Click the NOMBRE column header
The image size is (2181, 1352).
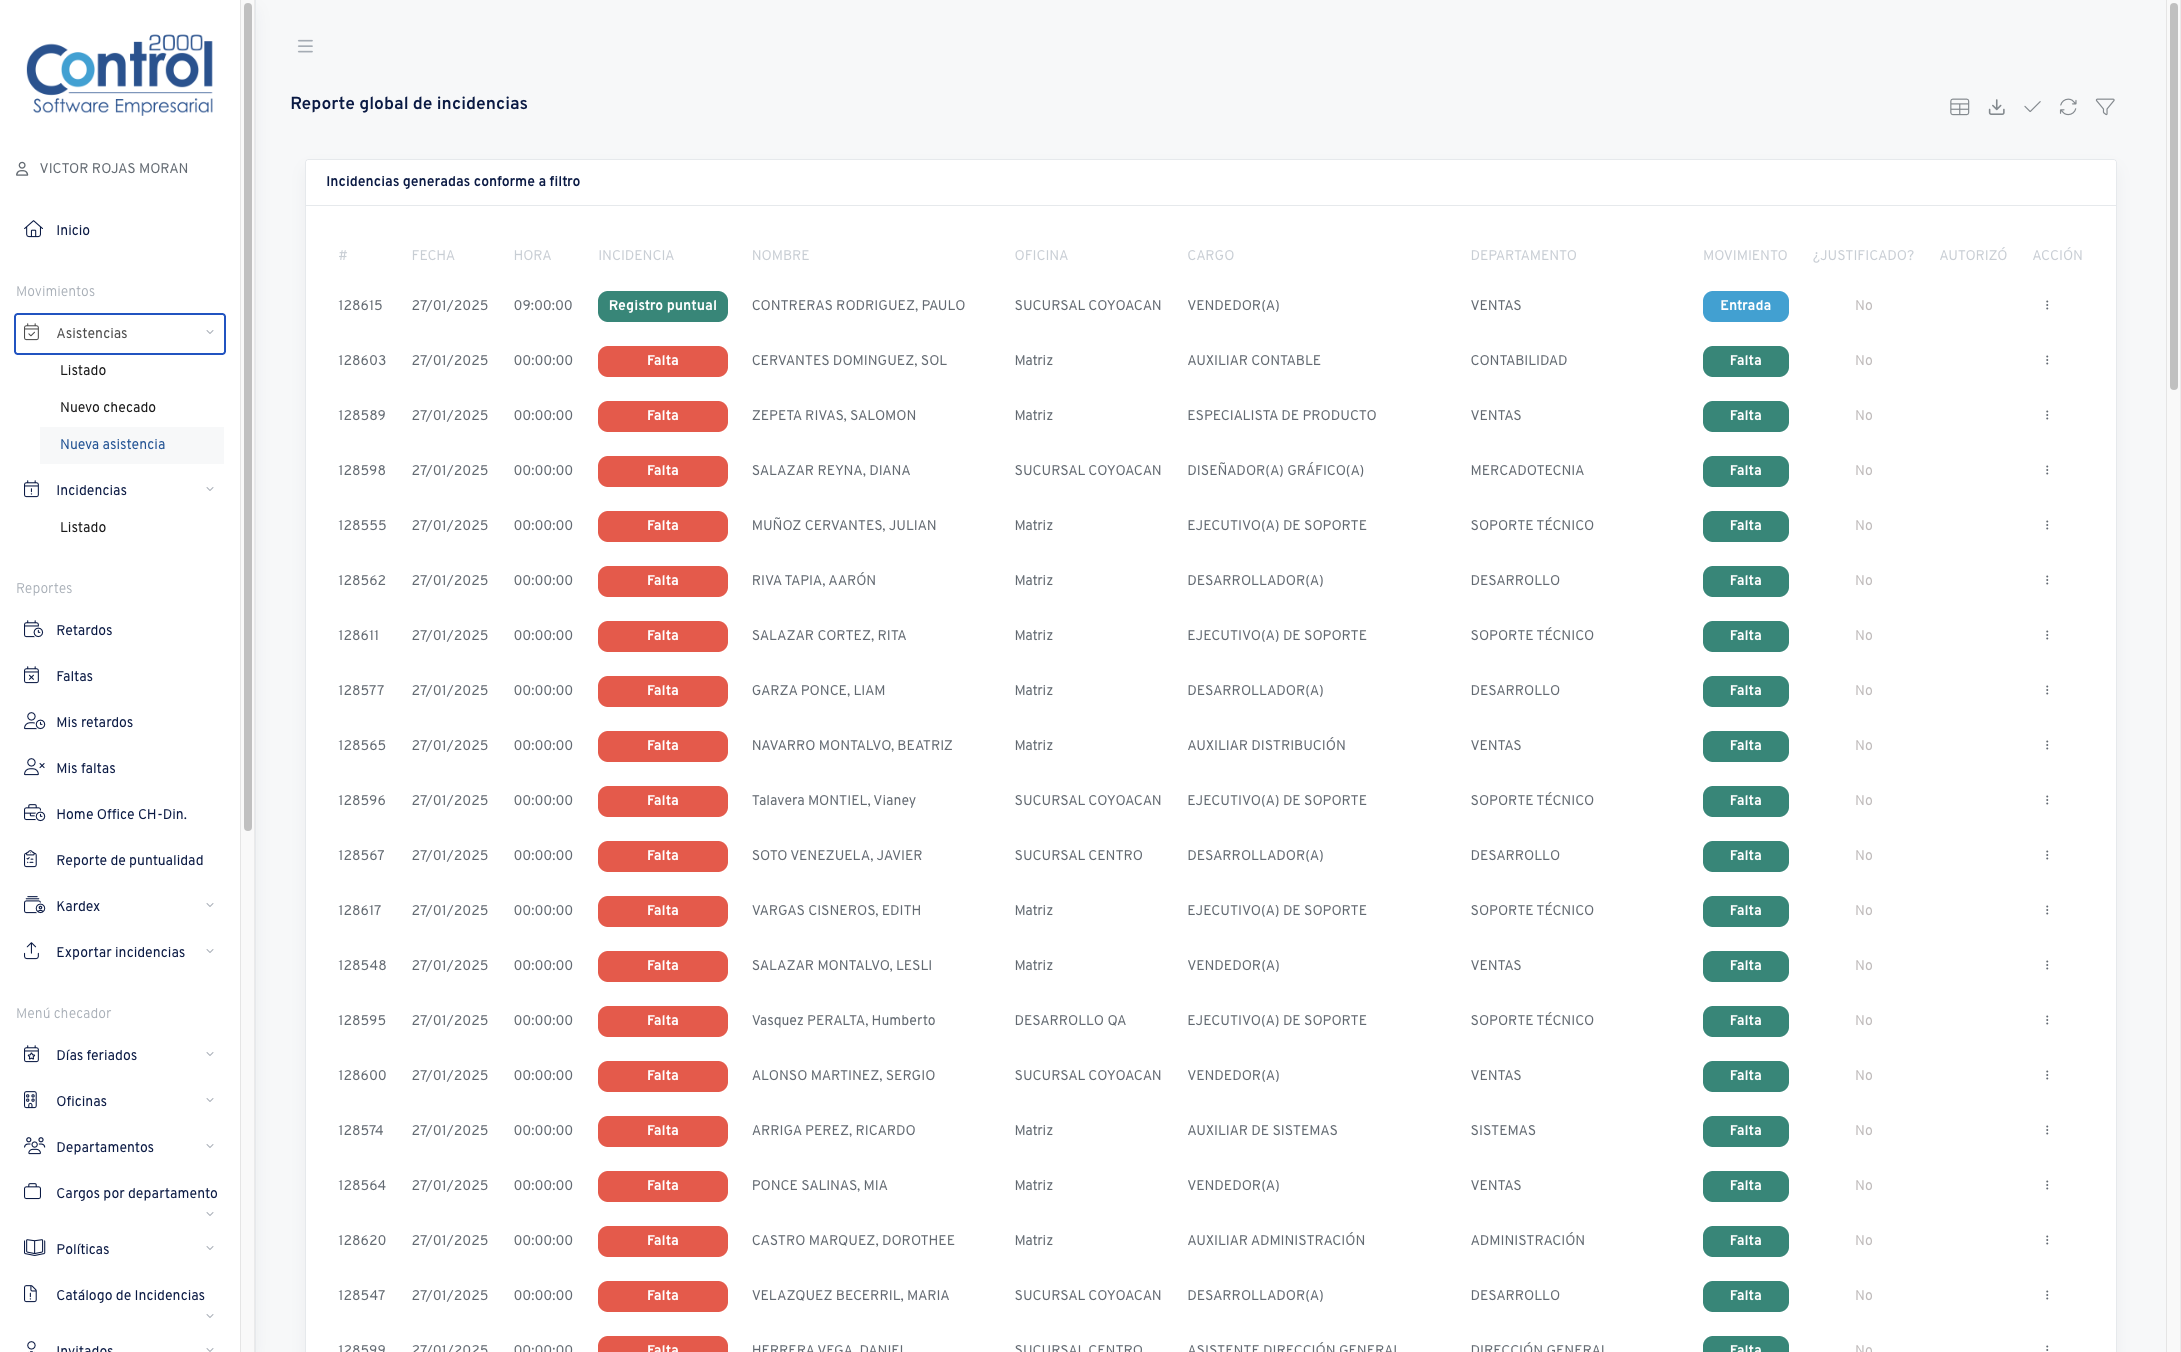[x=780, y=256]
